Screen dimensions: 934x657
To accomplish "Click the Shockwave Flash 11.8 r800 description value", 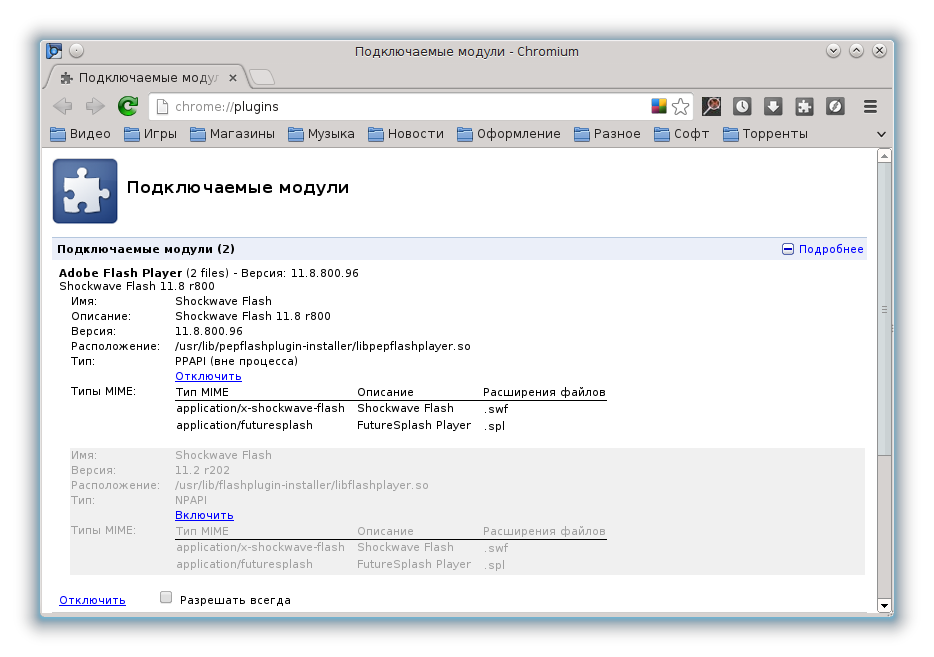I will [x=253, y=316].
